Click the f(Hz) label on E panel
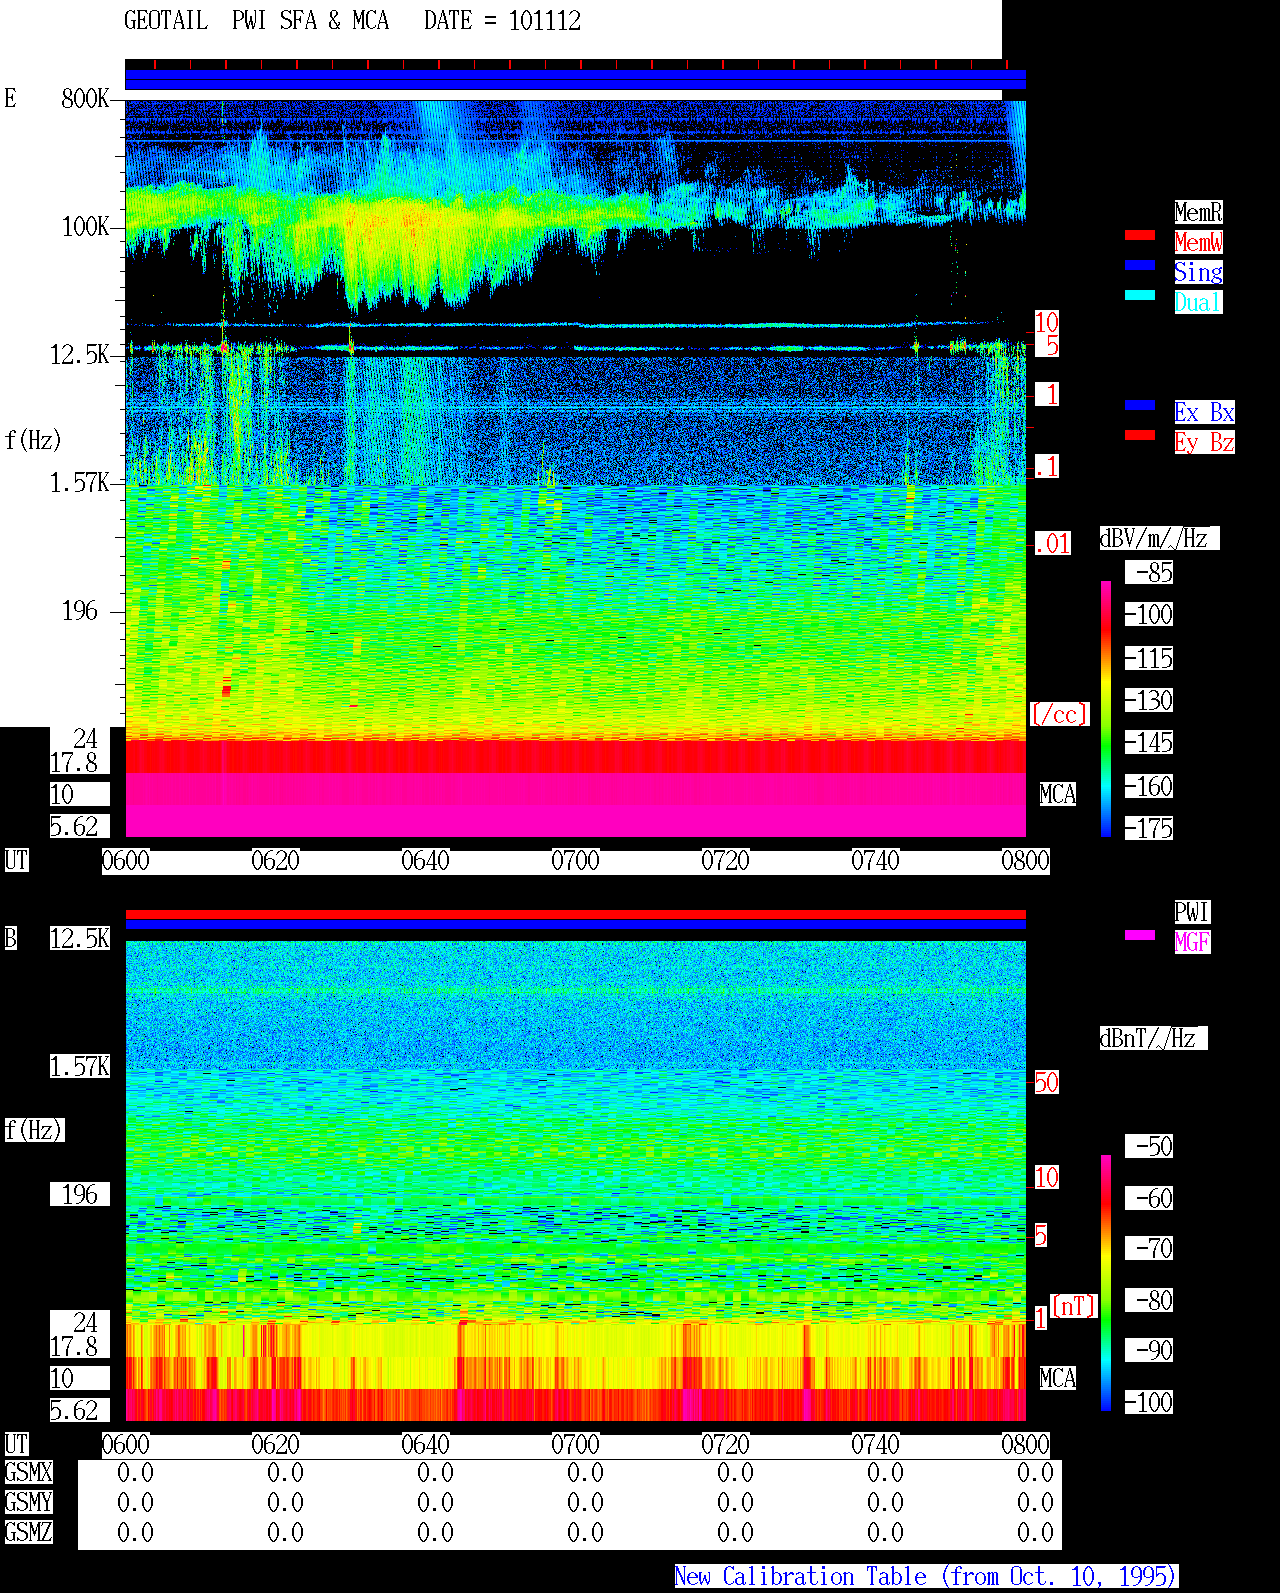Image resolution: width=1280 pixels, height=1593 pixels. 33,440
